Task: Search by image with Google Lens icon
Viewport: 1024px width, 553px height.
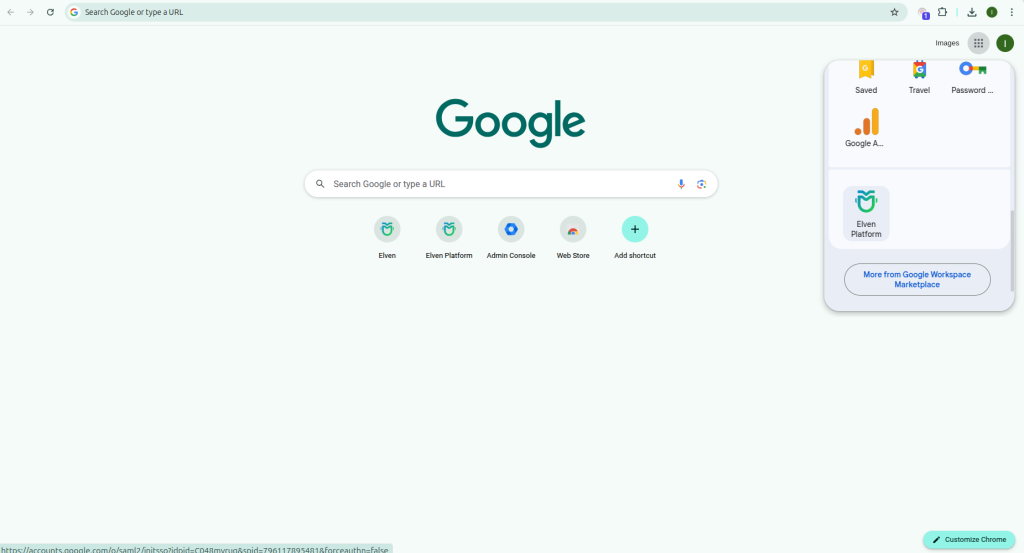Action: 701,184
